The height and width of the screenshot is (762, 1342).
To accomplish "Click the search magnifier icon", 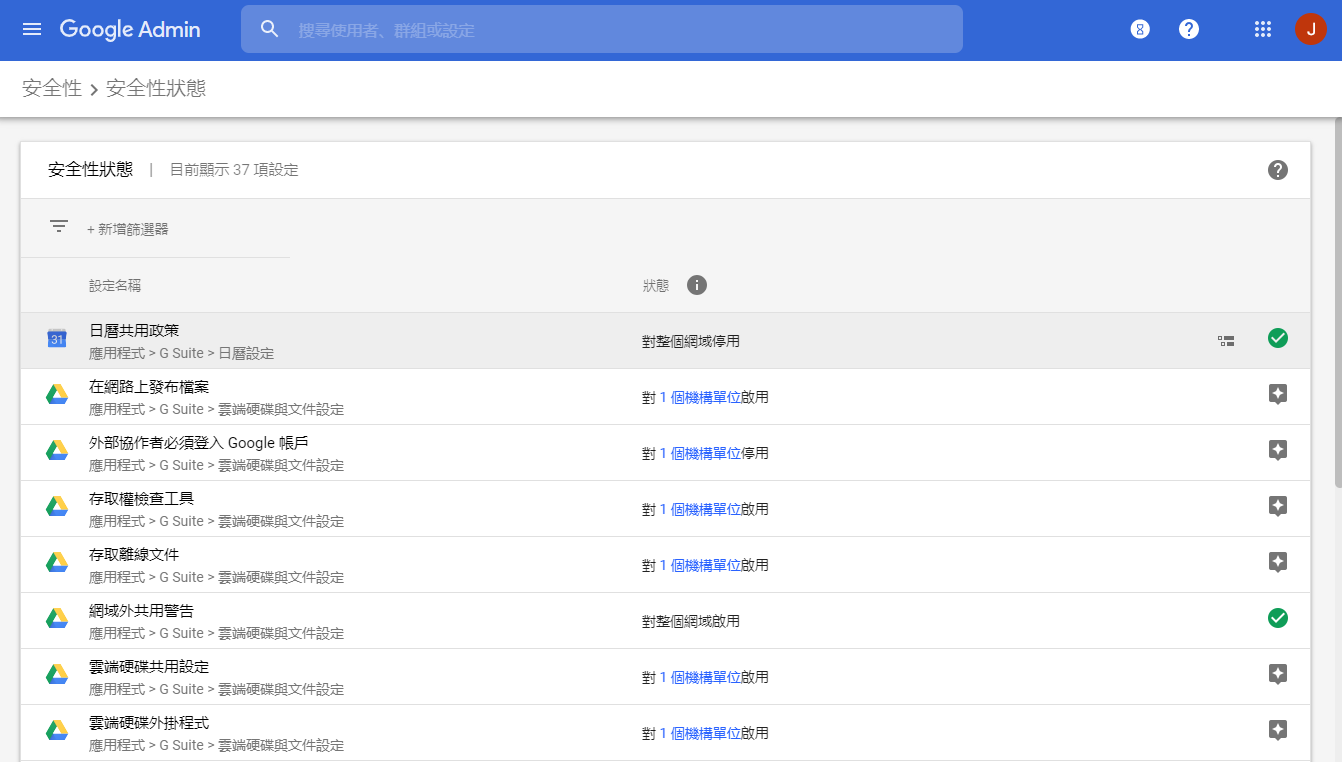I will pos(269,29).
